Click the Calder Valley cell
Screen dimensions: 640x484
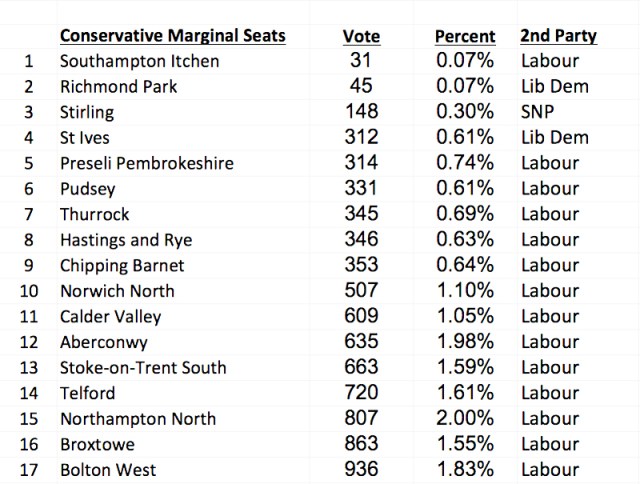click(x=110, y=316)
